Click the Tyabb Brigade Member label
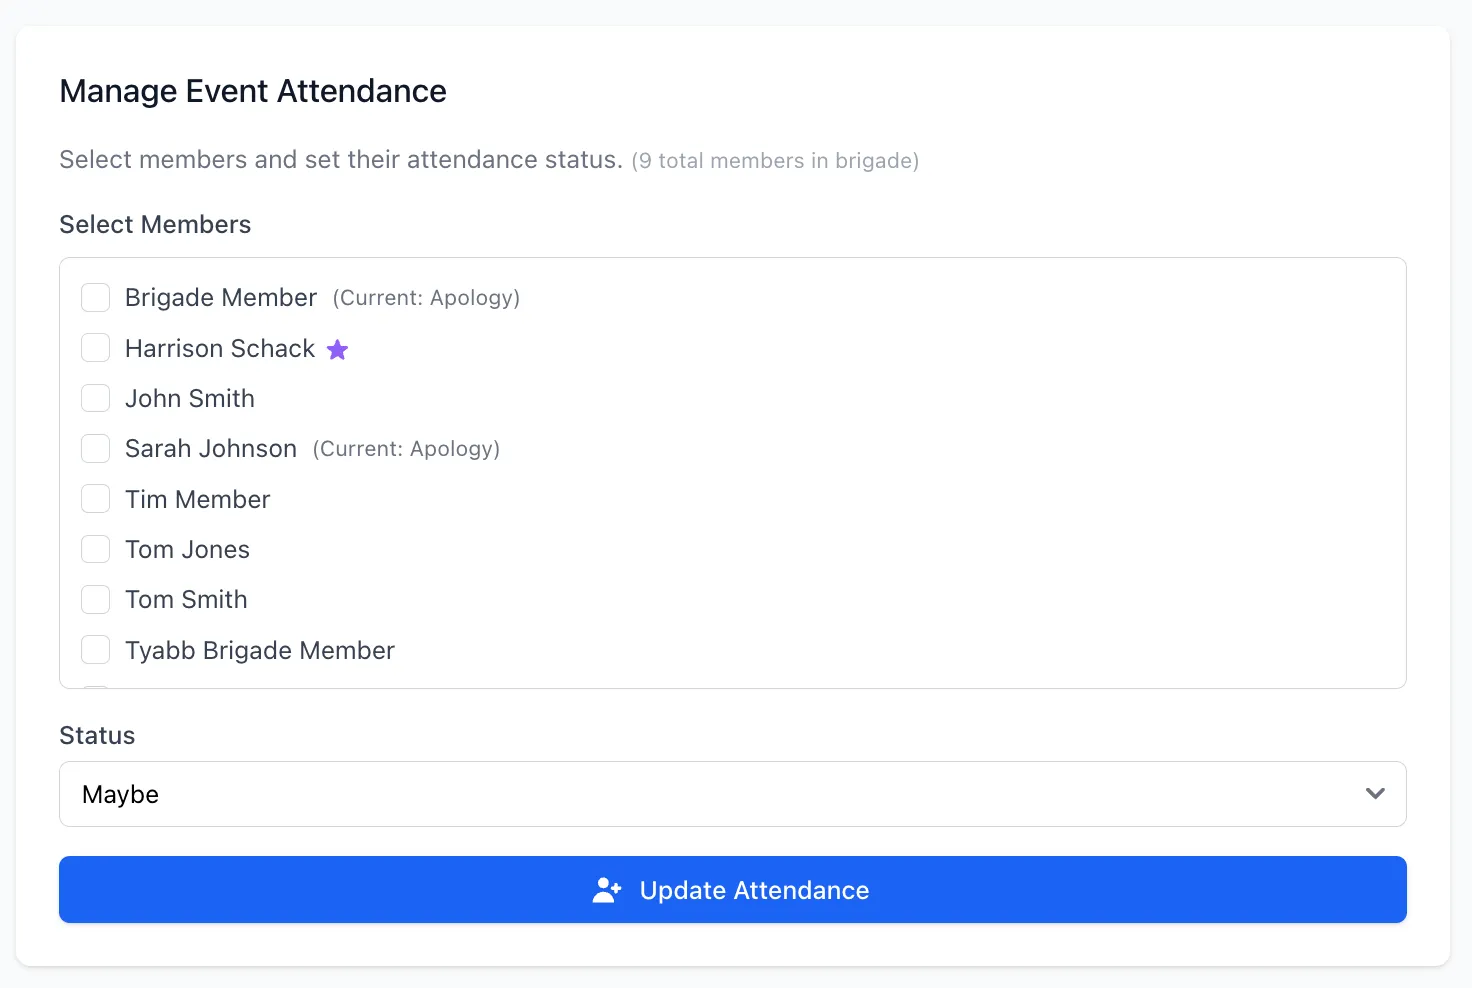The image size is (1472, 988). pyautogui.click(x=260, y=650)
